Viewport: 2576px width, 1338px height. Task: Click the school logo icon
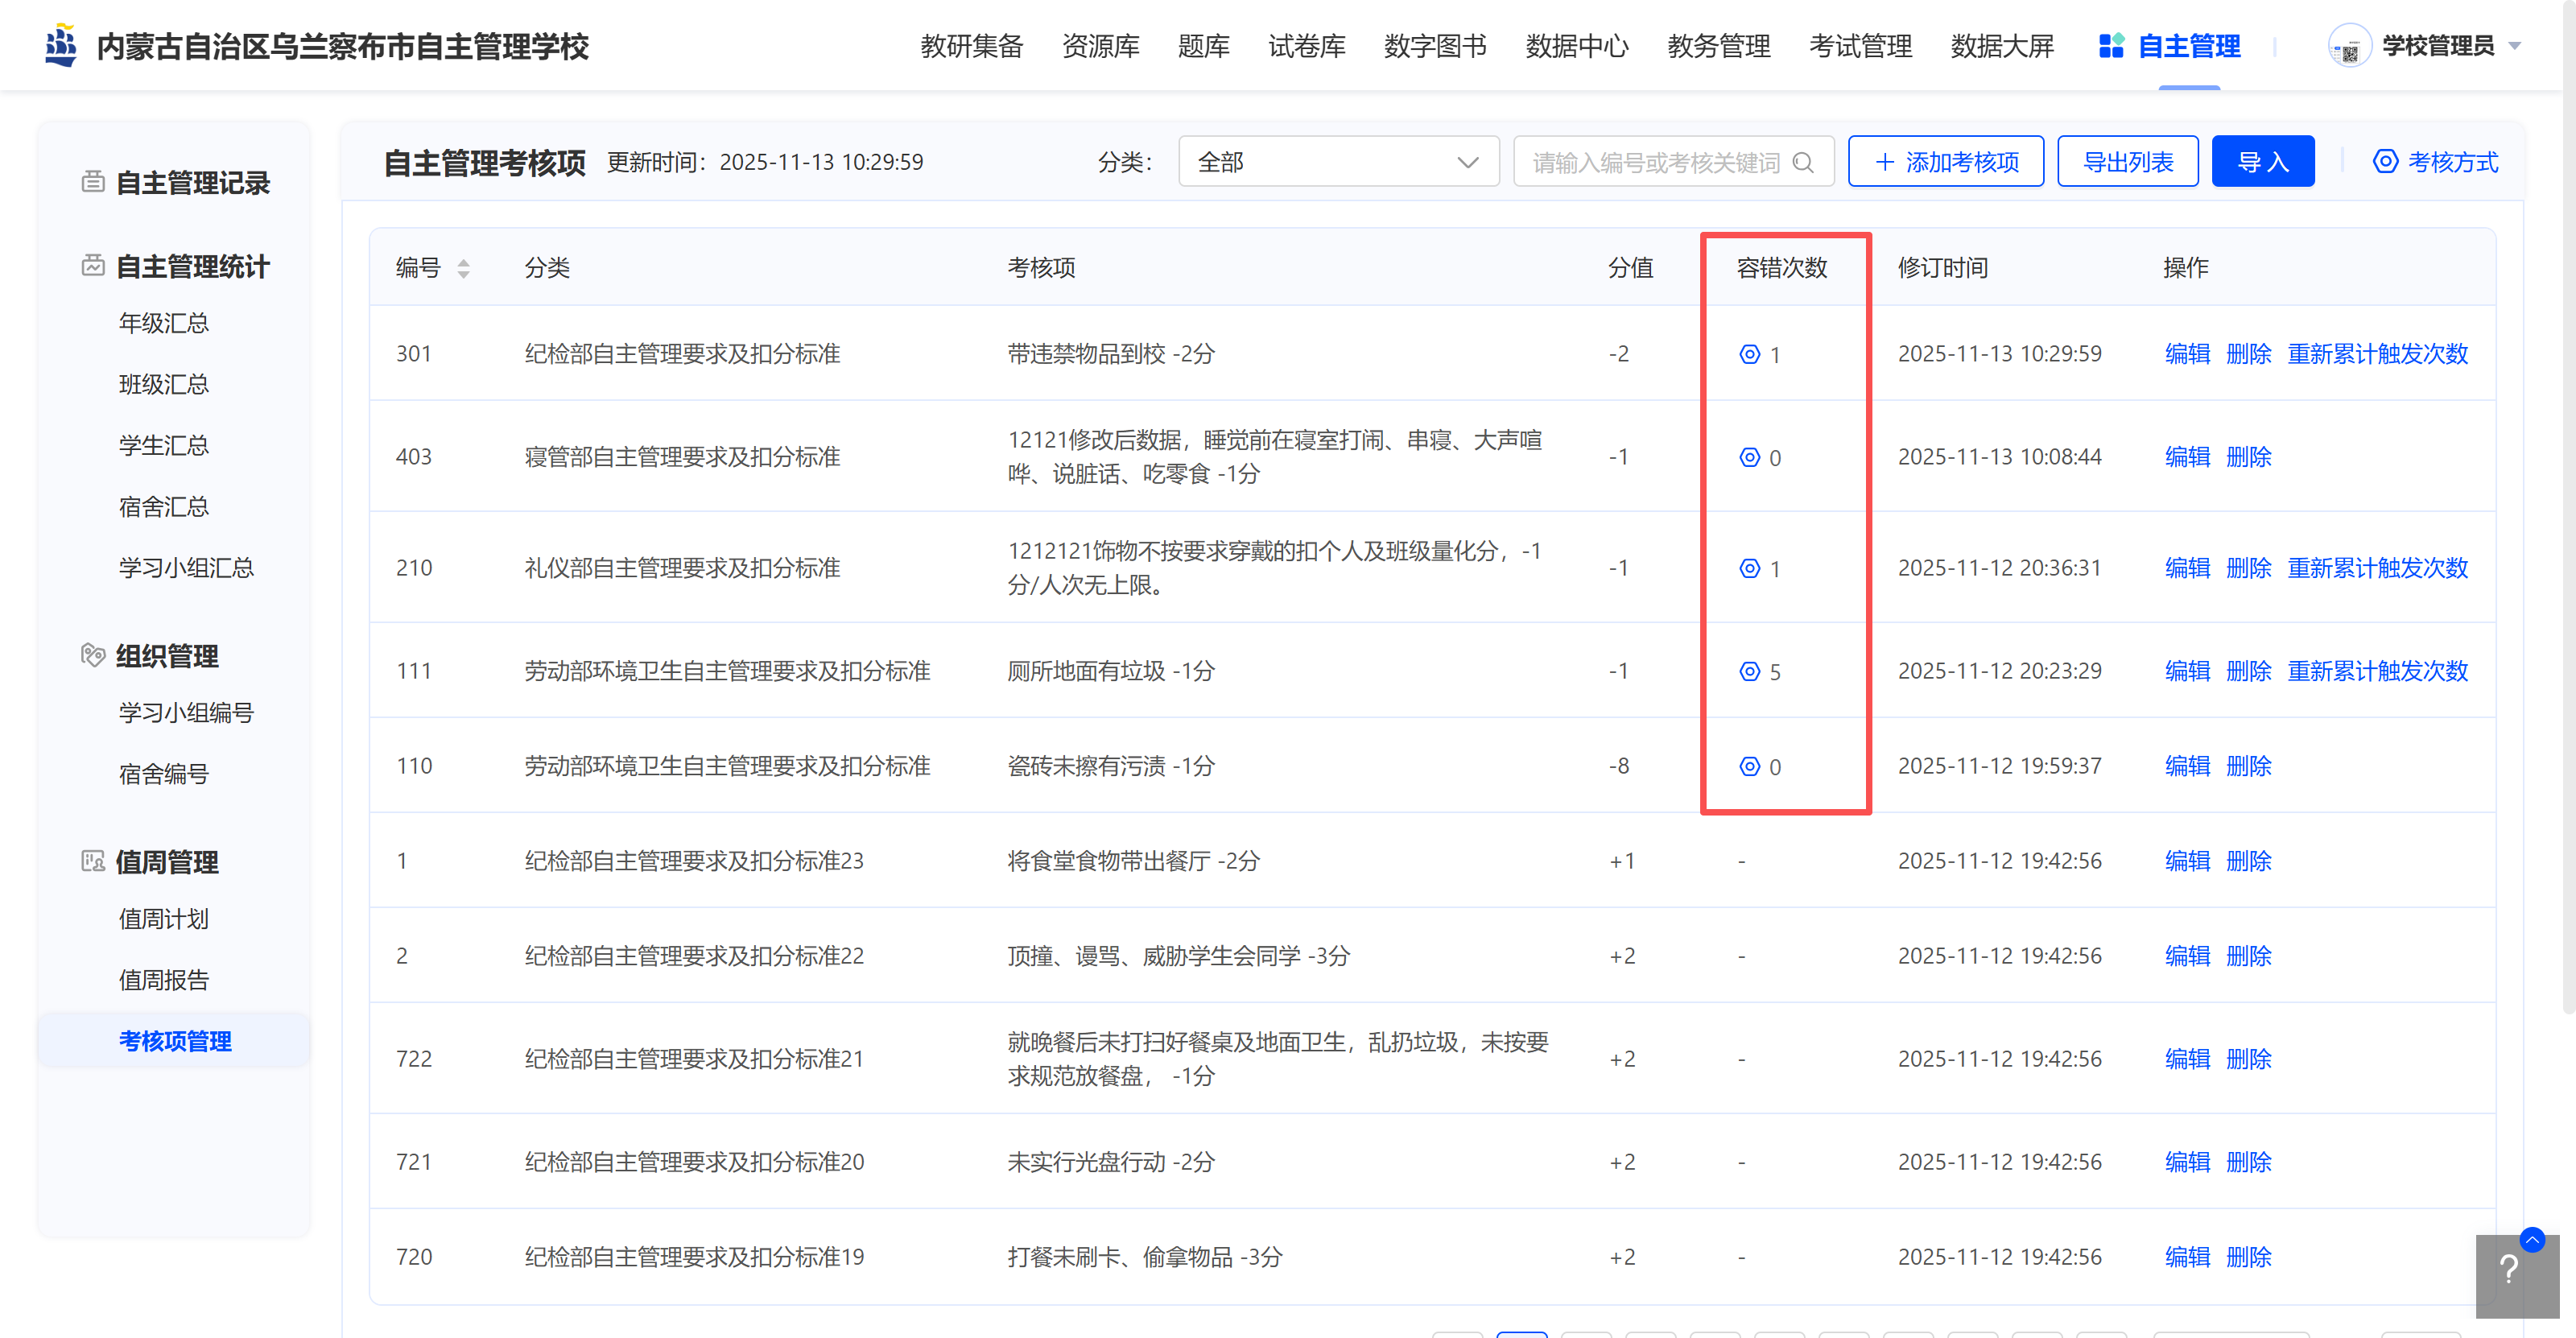tap(62, 46)
